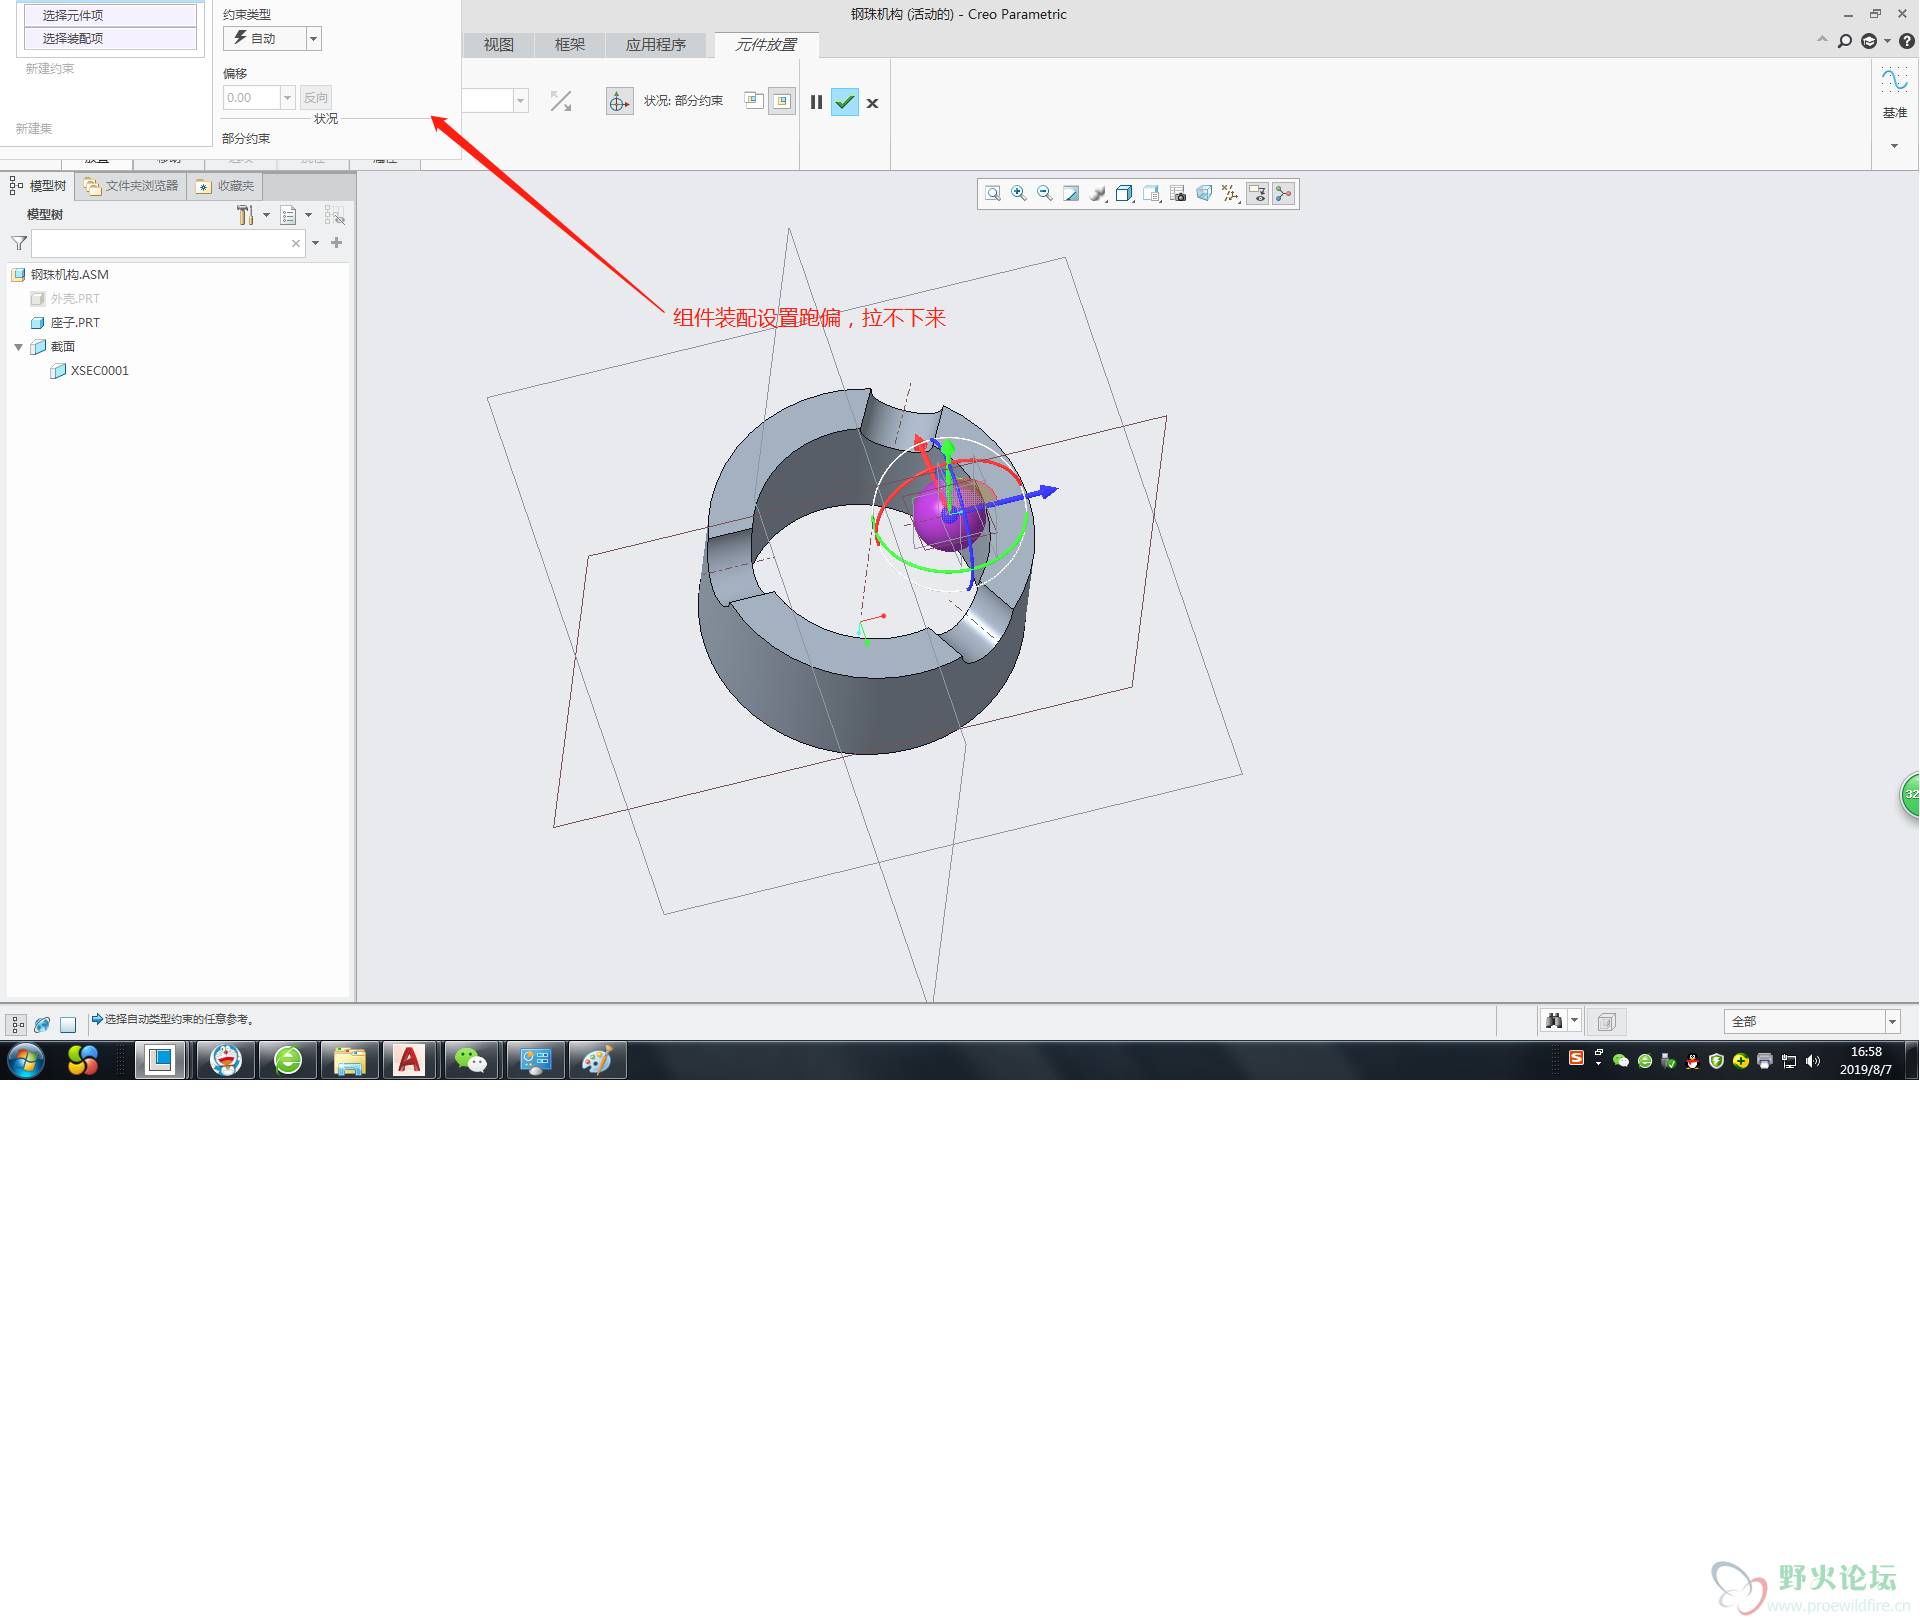Click 新建约束 link
Viewport: 1920px width, 1624px height.
tap(50, 69)
